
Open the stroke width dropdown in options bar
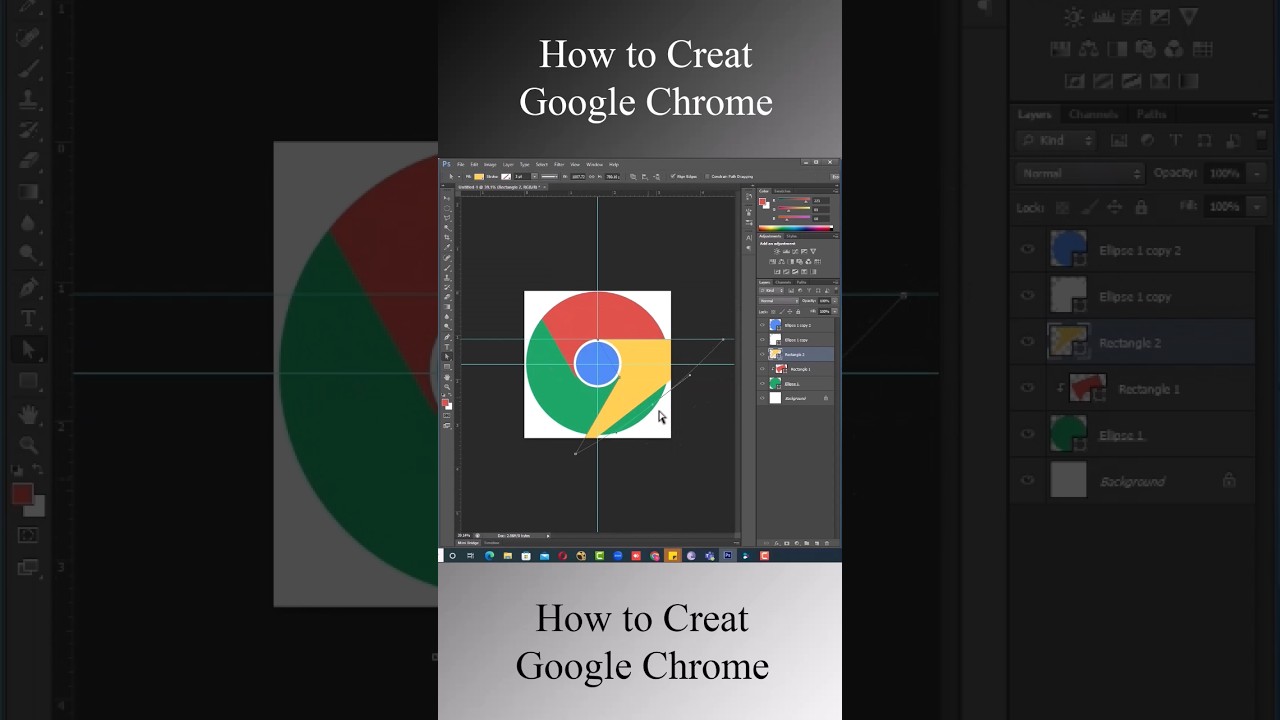tap(535, 177)
